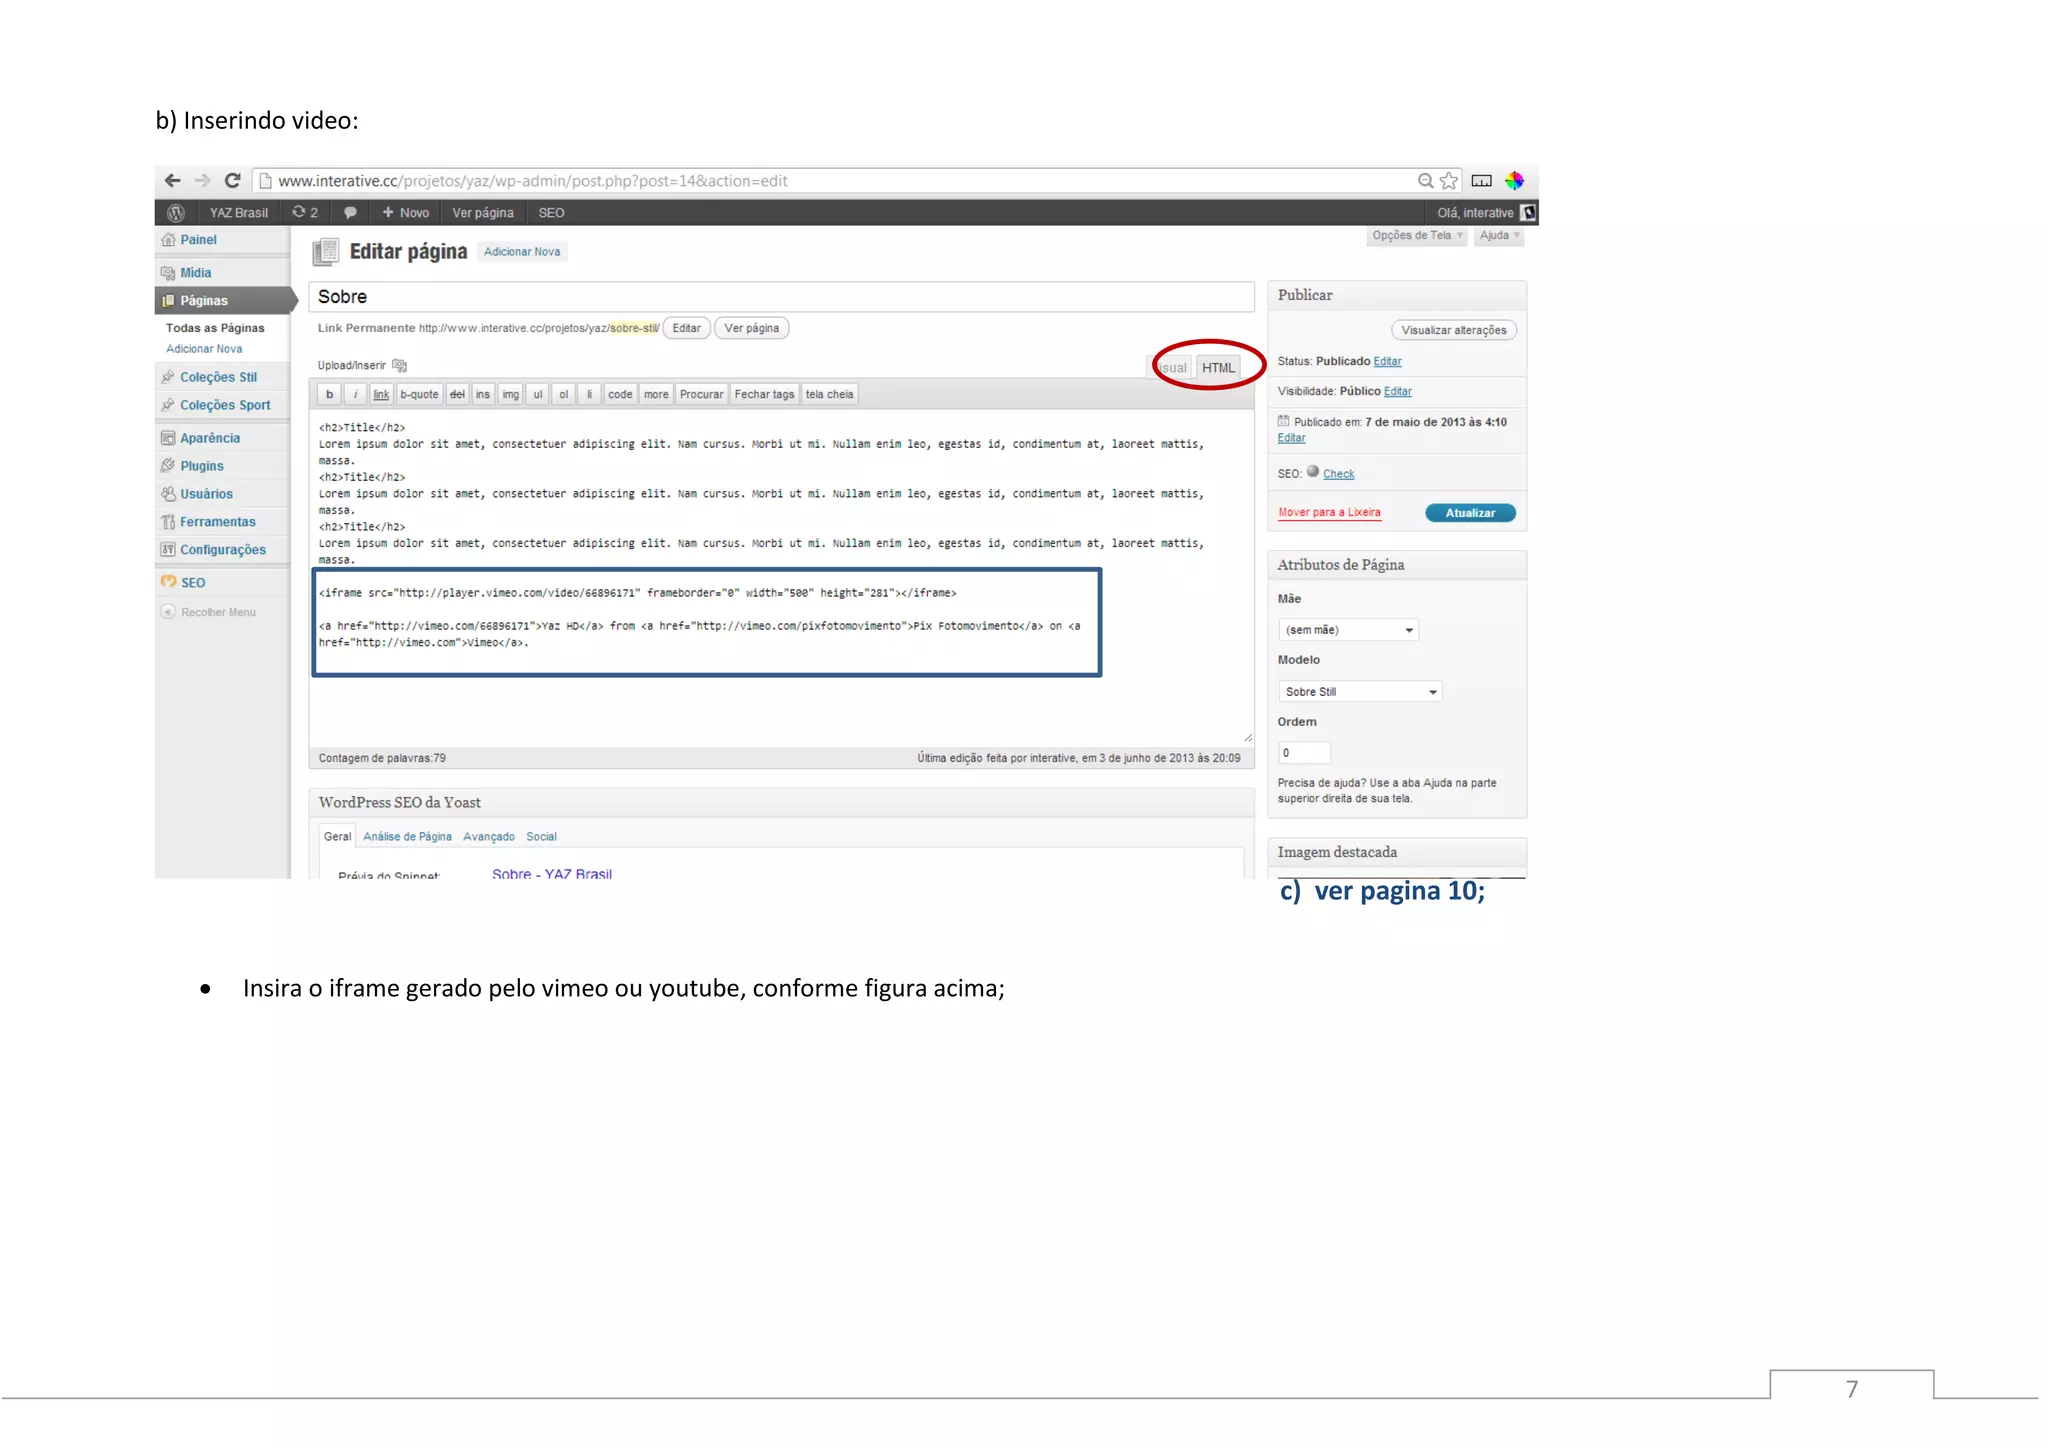Image resolution: width=2048 pixels, height=1448 pixels.
Task: Click the tela cheia toolbar button
Action: pos(829,395)
